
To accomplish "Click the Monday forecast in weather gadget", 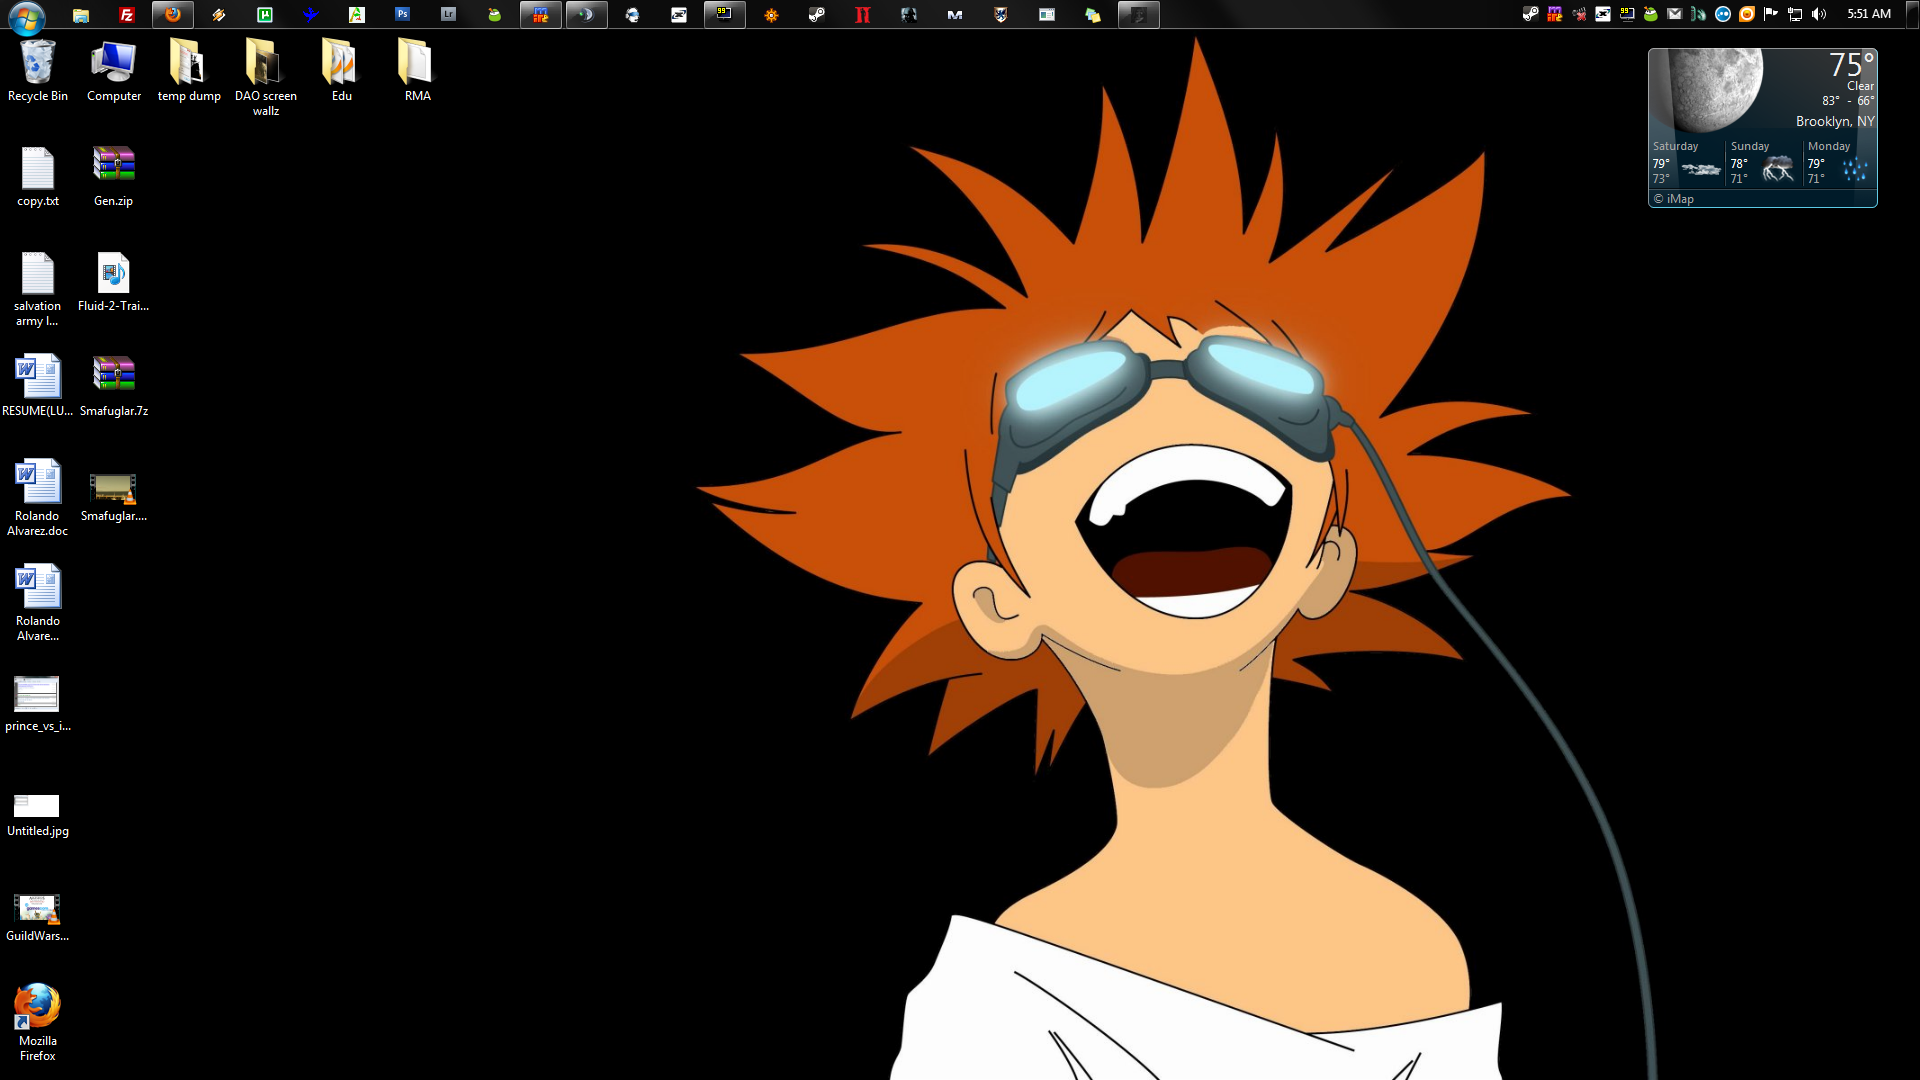I will 1840,163.
